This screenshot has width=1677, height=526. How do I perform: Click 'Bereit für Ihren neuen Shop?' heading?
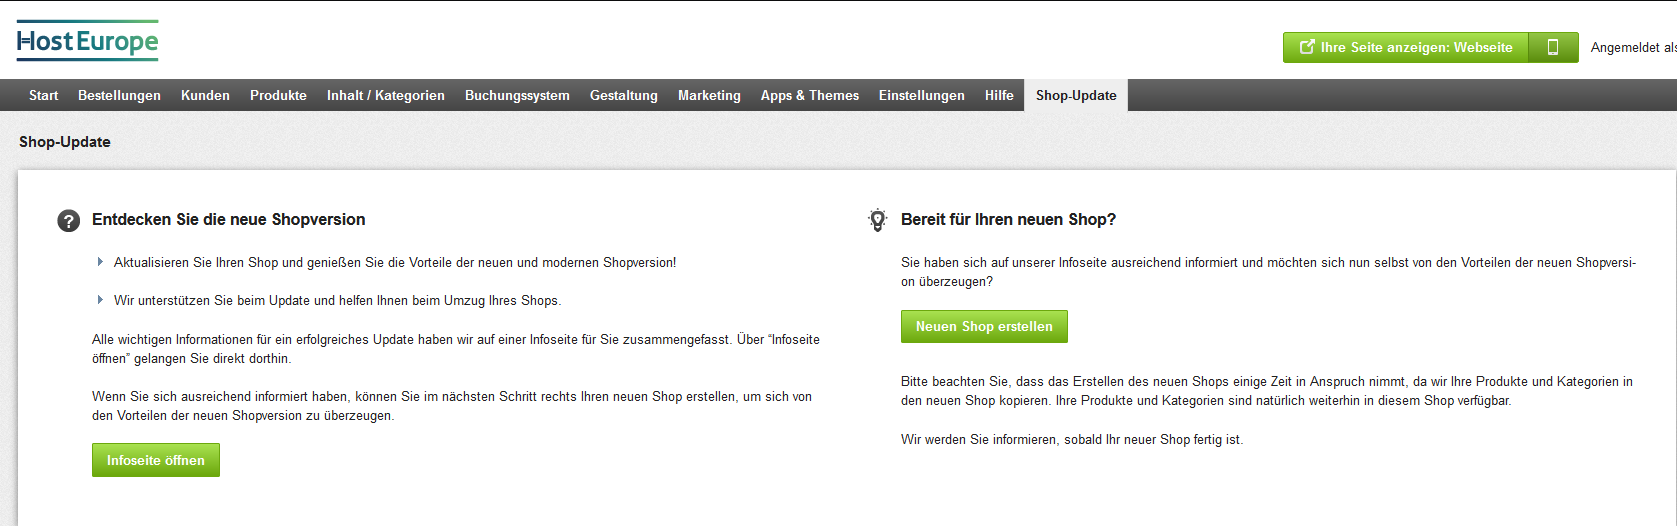[x=1008, y=219]
